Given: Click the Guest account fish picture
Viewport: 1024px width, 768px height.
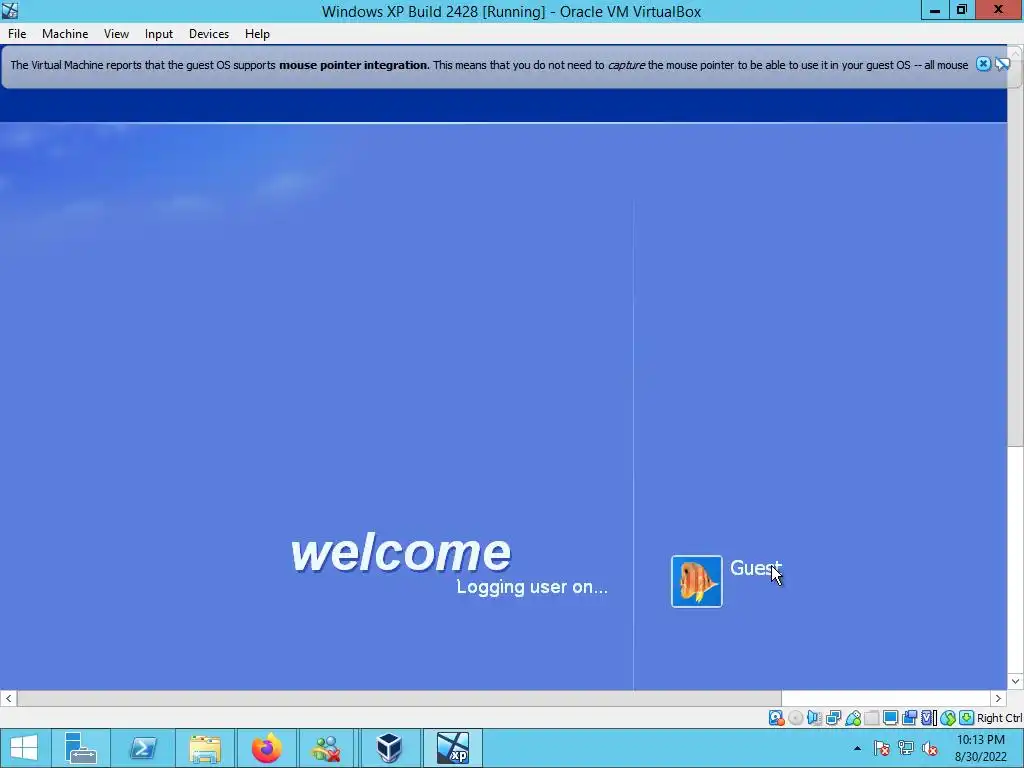Looking at the screenshot, I should (697, 581).
